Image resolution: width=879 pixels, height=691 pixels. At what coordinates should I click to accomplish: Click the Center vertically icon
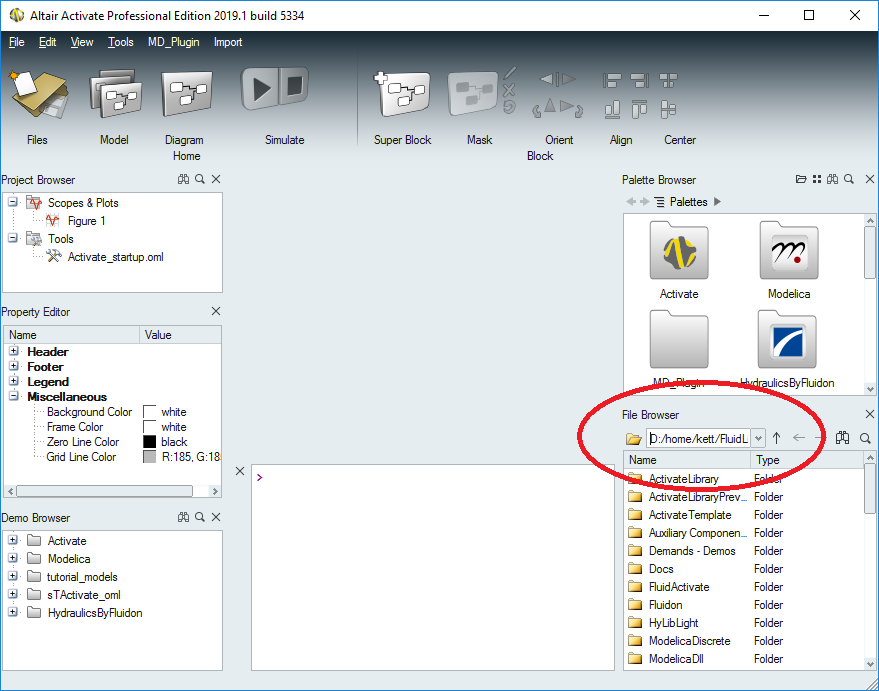pyautogui.click(x=668, y=109)
